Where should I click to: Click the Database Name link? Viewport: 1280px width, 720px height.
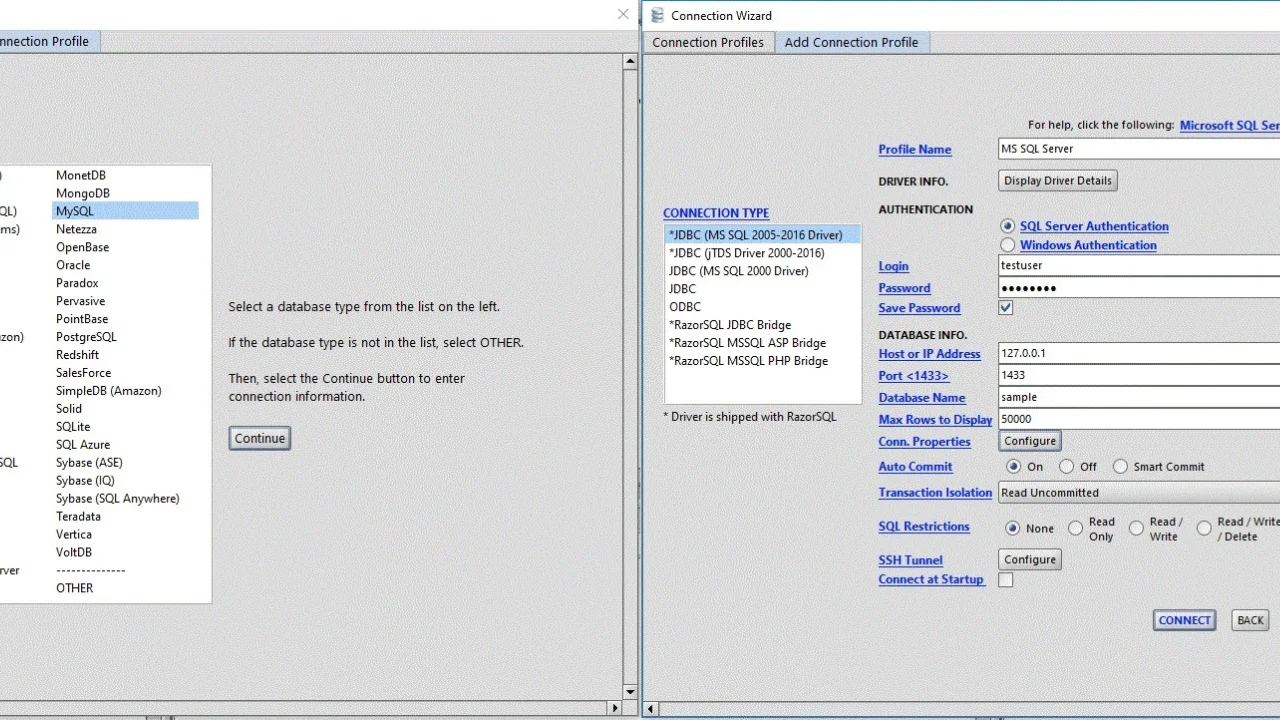coord(922,398)
